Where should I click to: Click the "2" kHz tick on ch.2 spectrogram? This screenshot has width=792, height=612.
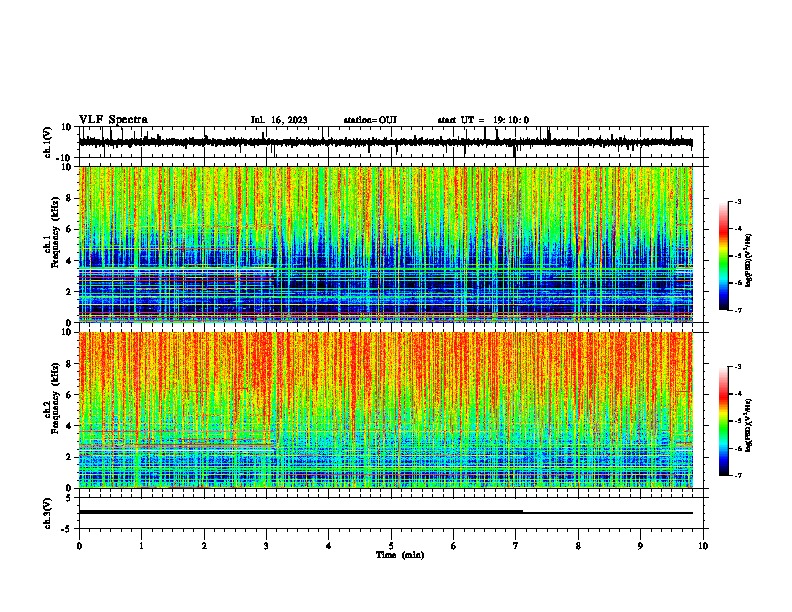pyautogui.click(x=70, y=457)
